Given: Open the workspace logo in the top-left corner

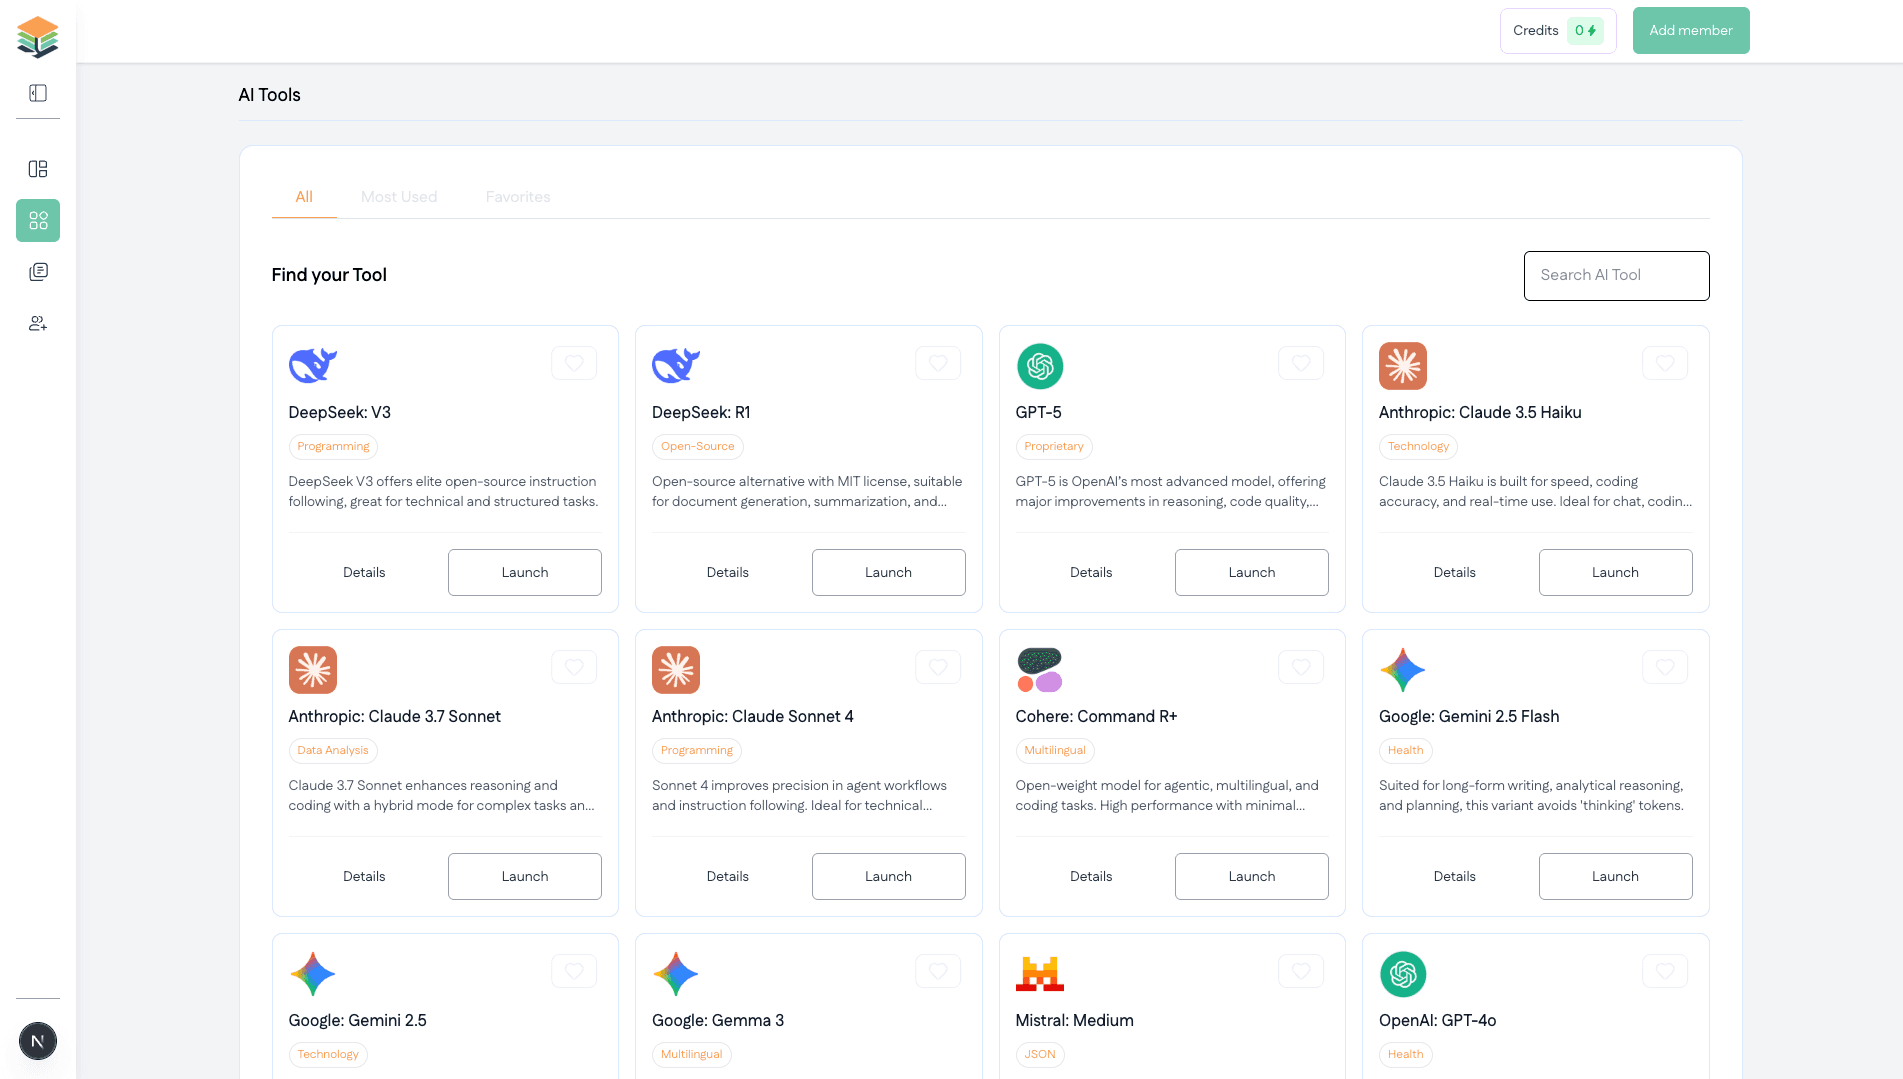Looking at the screenshot, I should coord(38,34).
